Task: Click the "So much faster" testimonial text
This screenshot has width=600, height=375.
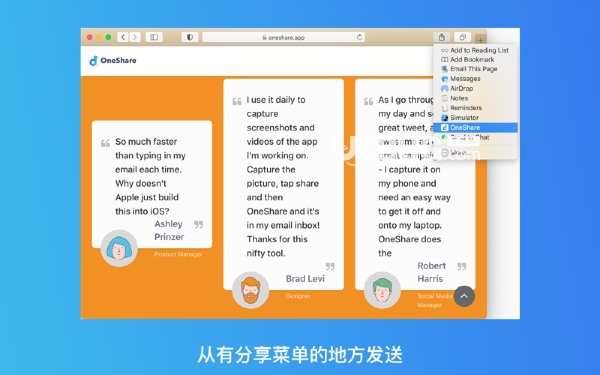Action: [x=150, y=176]
